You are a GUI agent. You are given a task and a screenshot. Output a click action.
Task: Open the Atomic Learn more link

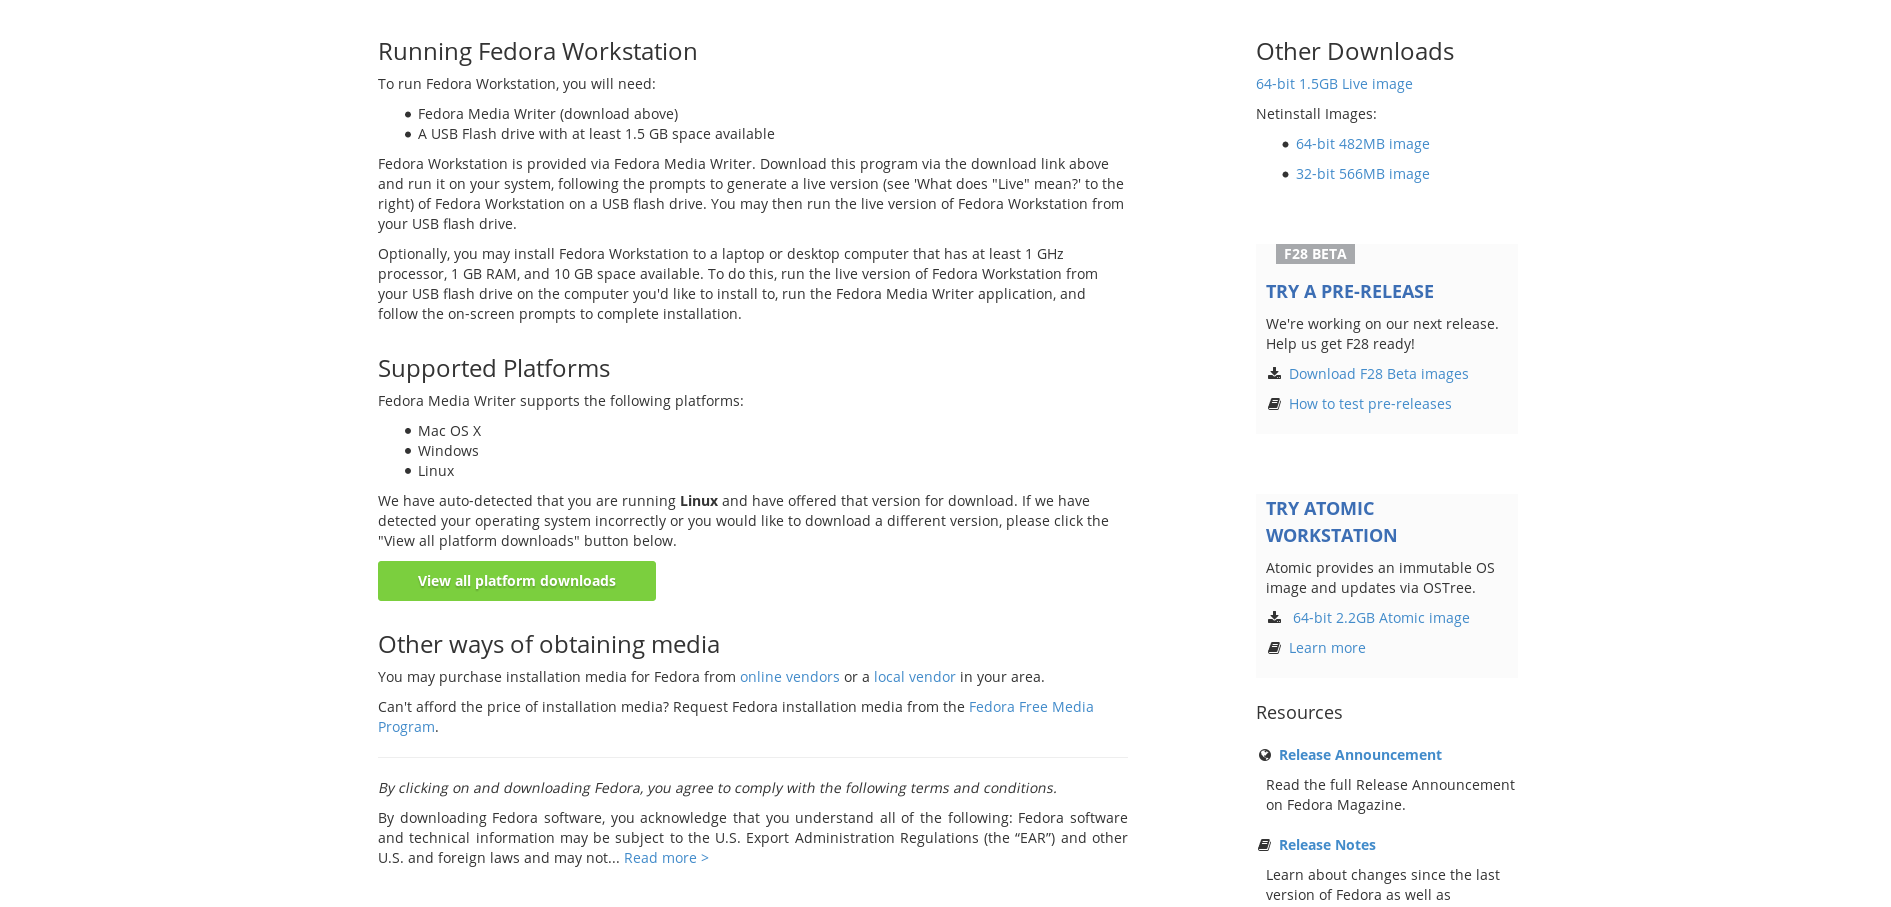point(1327,648)
